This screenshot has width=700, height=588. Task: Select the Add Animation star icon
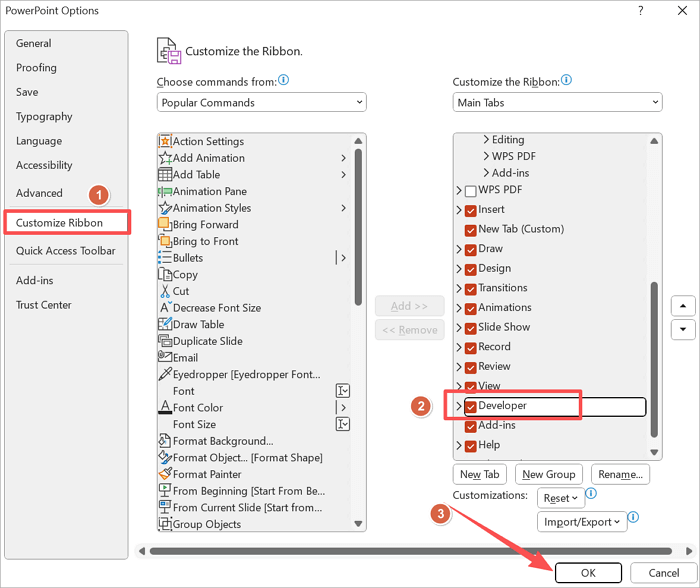click(165, 158)
